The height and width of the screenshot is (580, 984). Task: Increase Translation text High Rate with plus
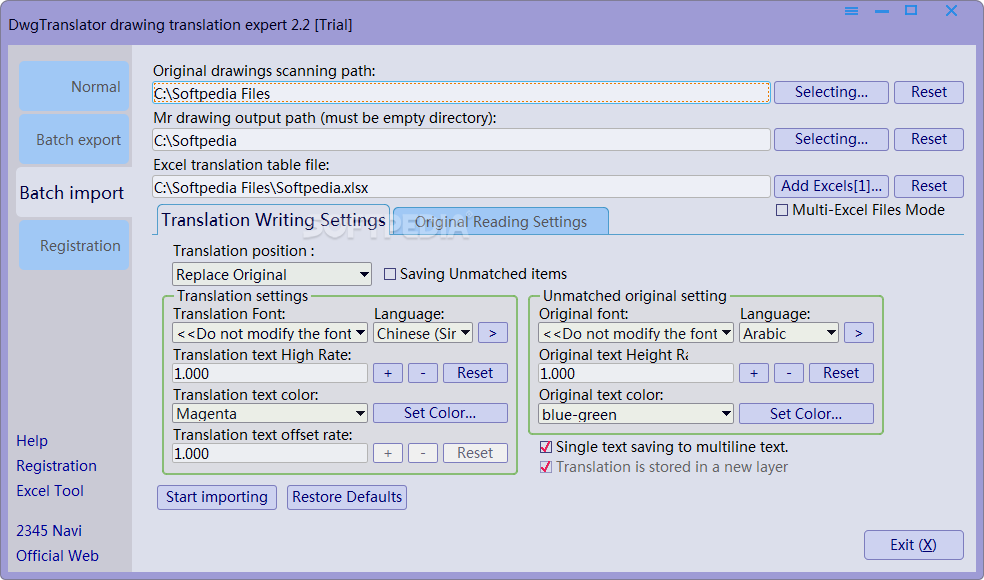388,373
